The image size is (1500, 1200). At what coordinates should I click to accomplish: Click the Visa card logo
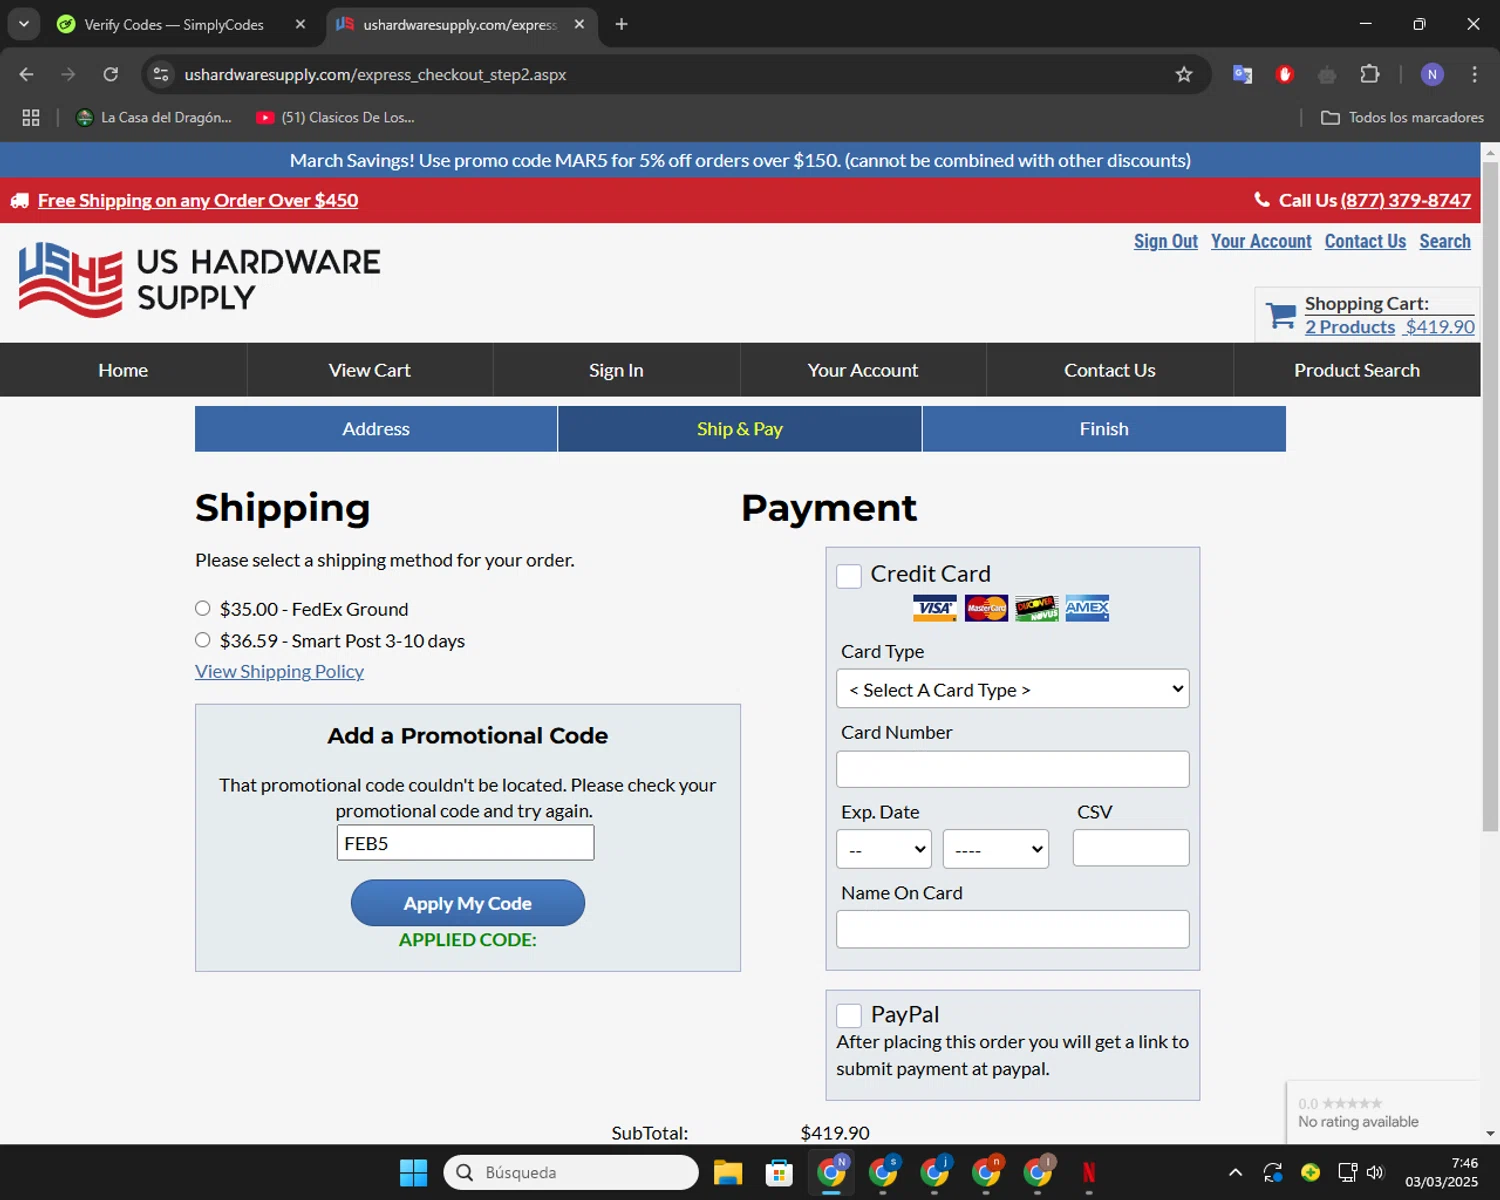click(x=935, y=608)
